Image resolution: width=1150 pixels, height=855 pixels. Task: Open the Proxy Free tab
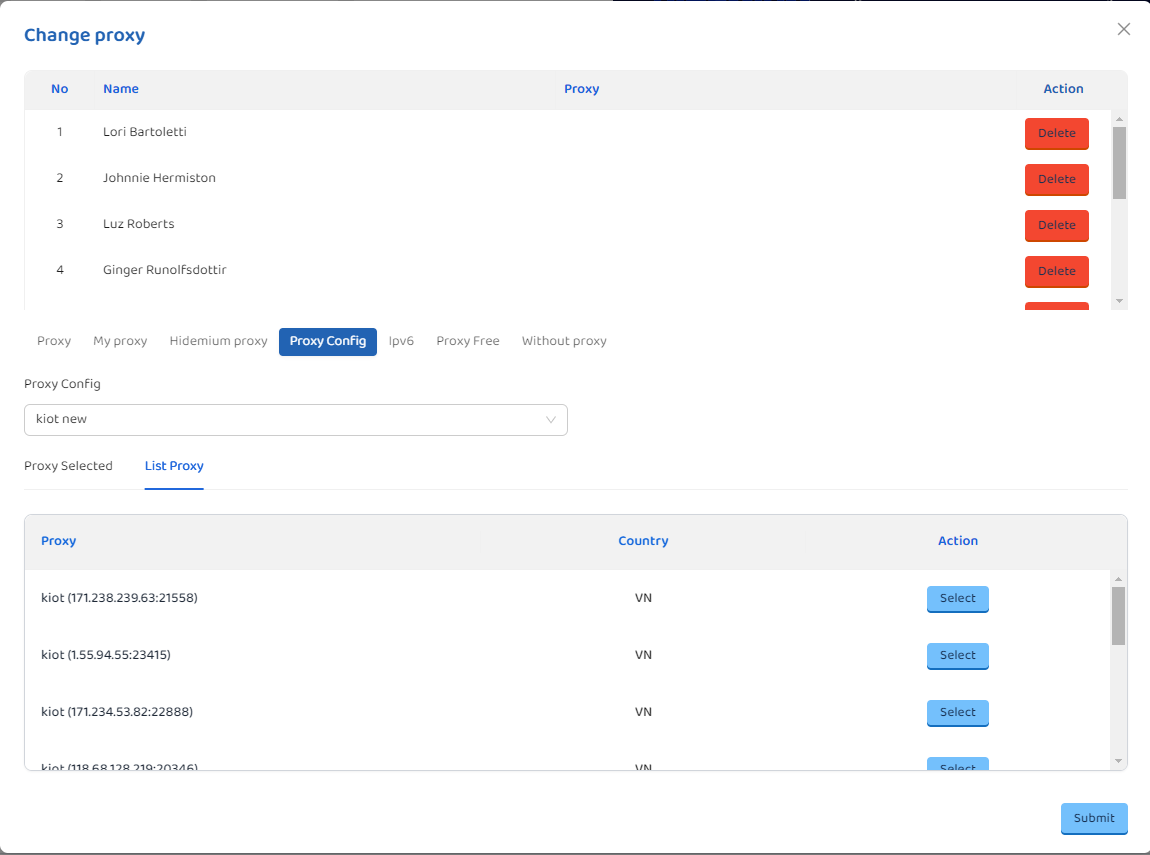[x=467, y=341]
